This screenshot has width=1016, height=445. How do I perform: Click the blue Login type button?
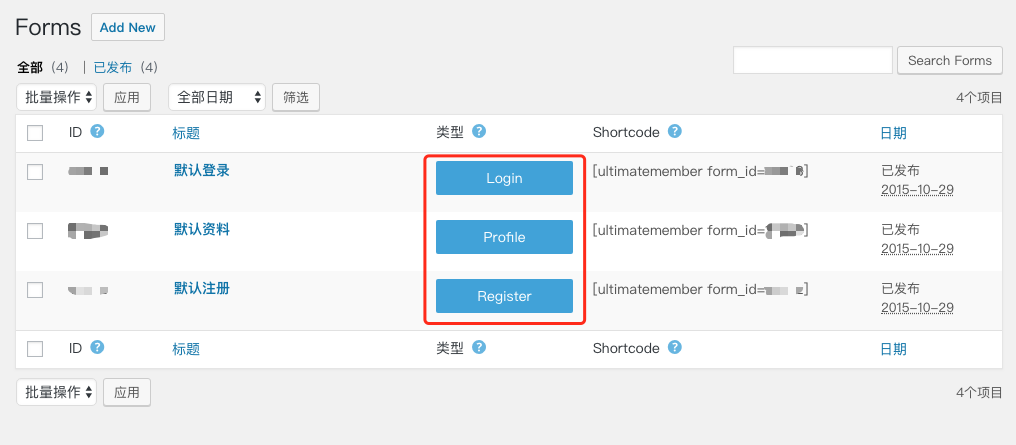click(x=504, y=178)
